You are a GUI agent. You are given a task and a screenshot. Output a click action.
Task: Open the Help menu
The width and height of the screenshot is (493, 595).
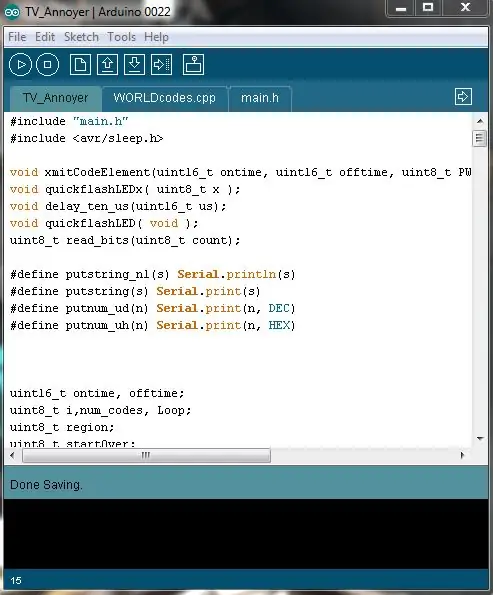point(156,37)
